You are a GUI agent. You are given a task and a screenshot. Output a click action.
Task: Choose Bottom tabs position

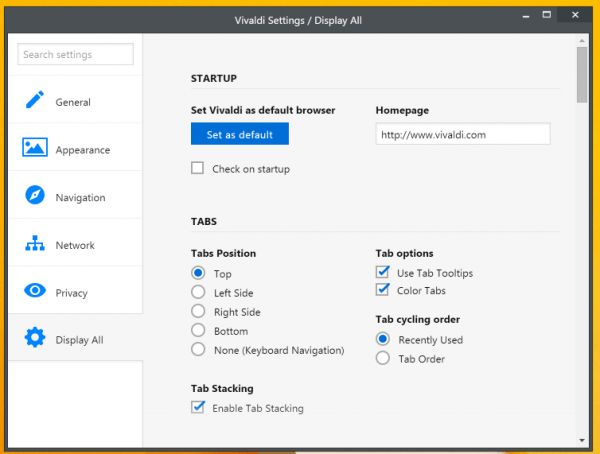(198, 331)
